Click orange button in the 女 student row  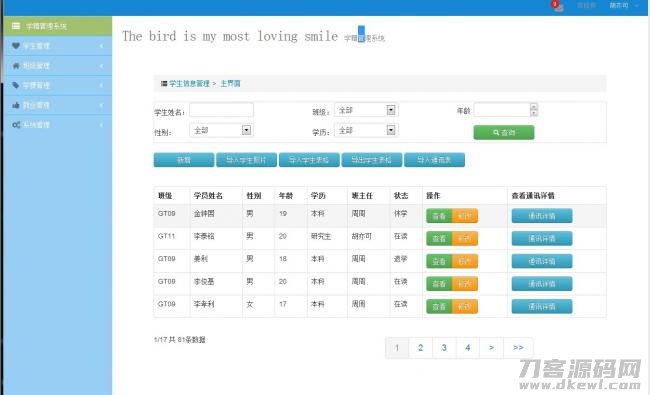[465, 307]
